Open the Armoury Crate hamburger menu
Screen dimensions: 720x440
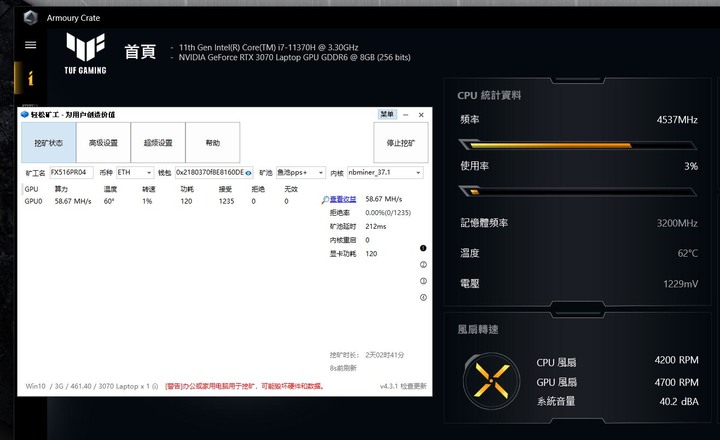coord(30,45)
